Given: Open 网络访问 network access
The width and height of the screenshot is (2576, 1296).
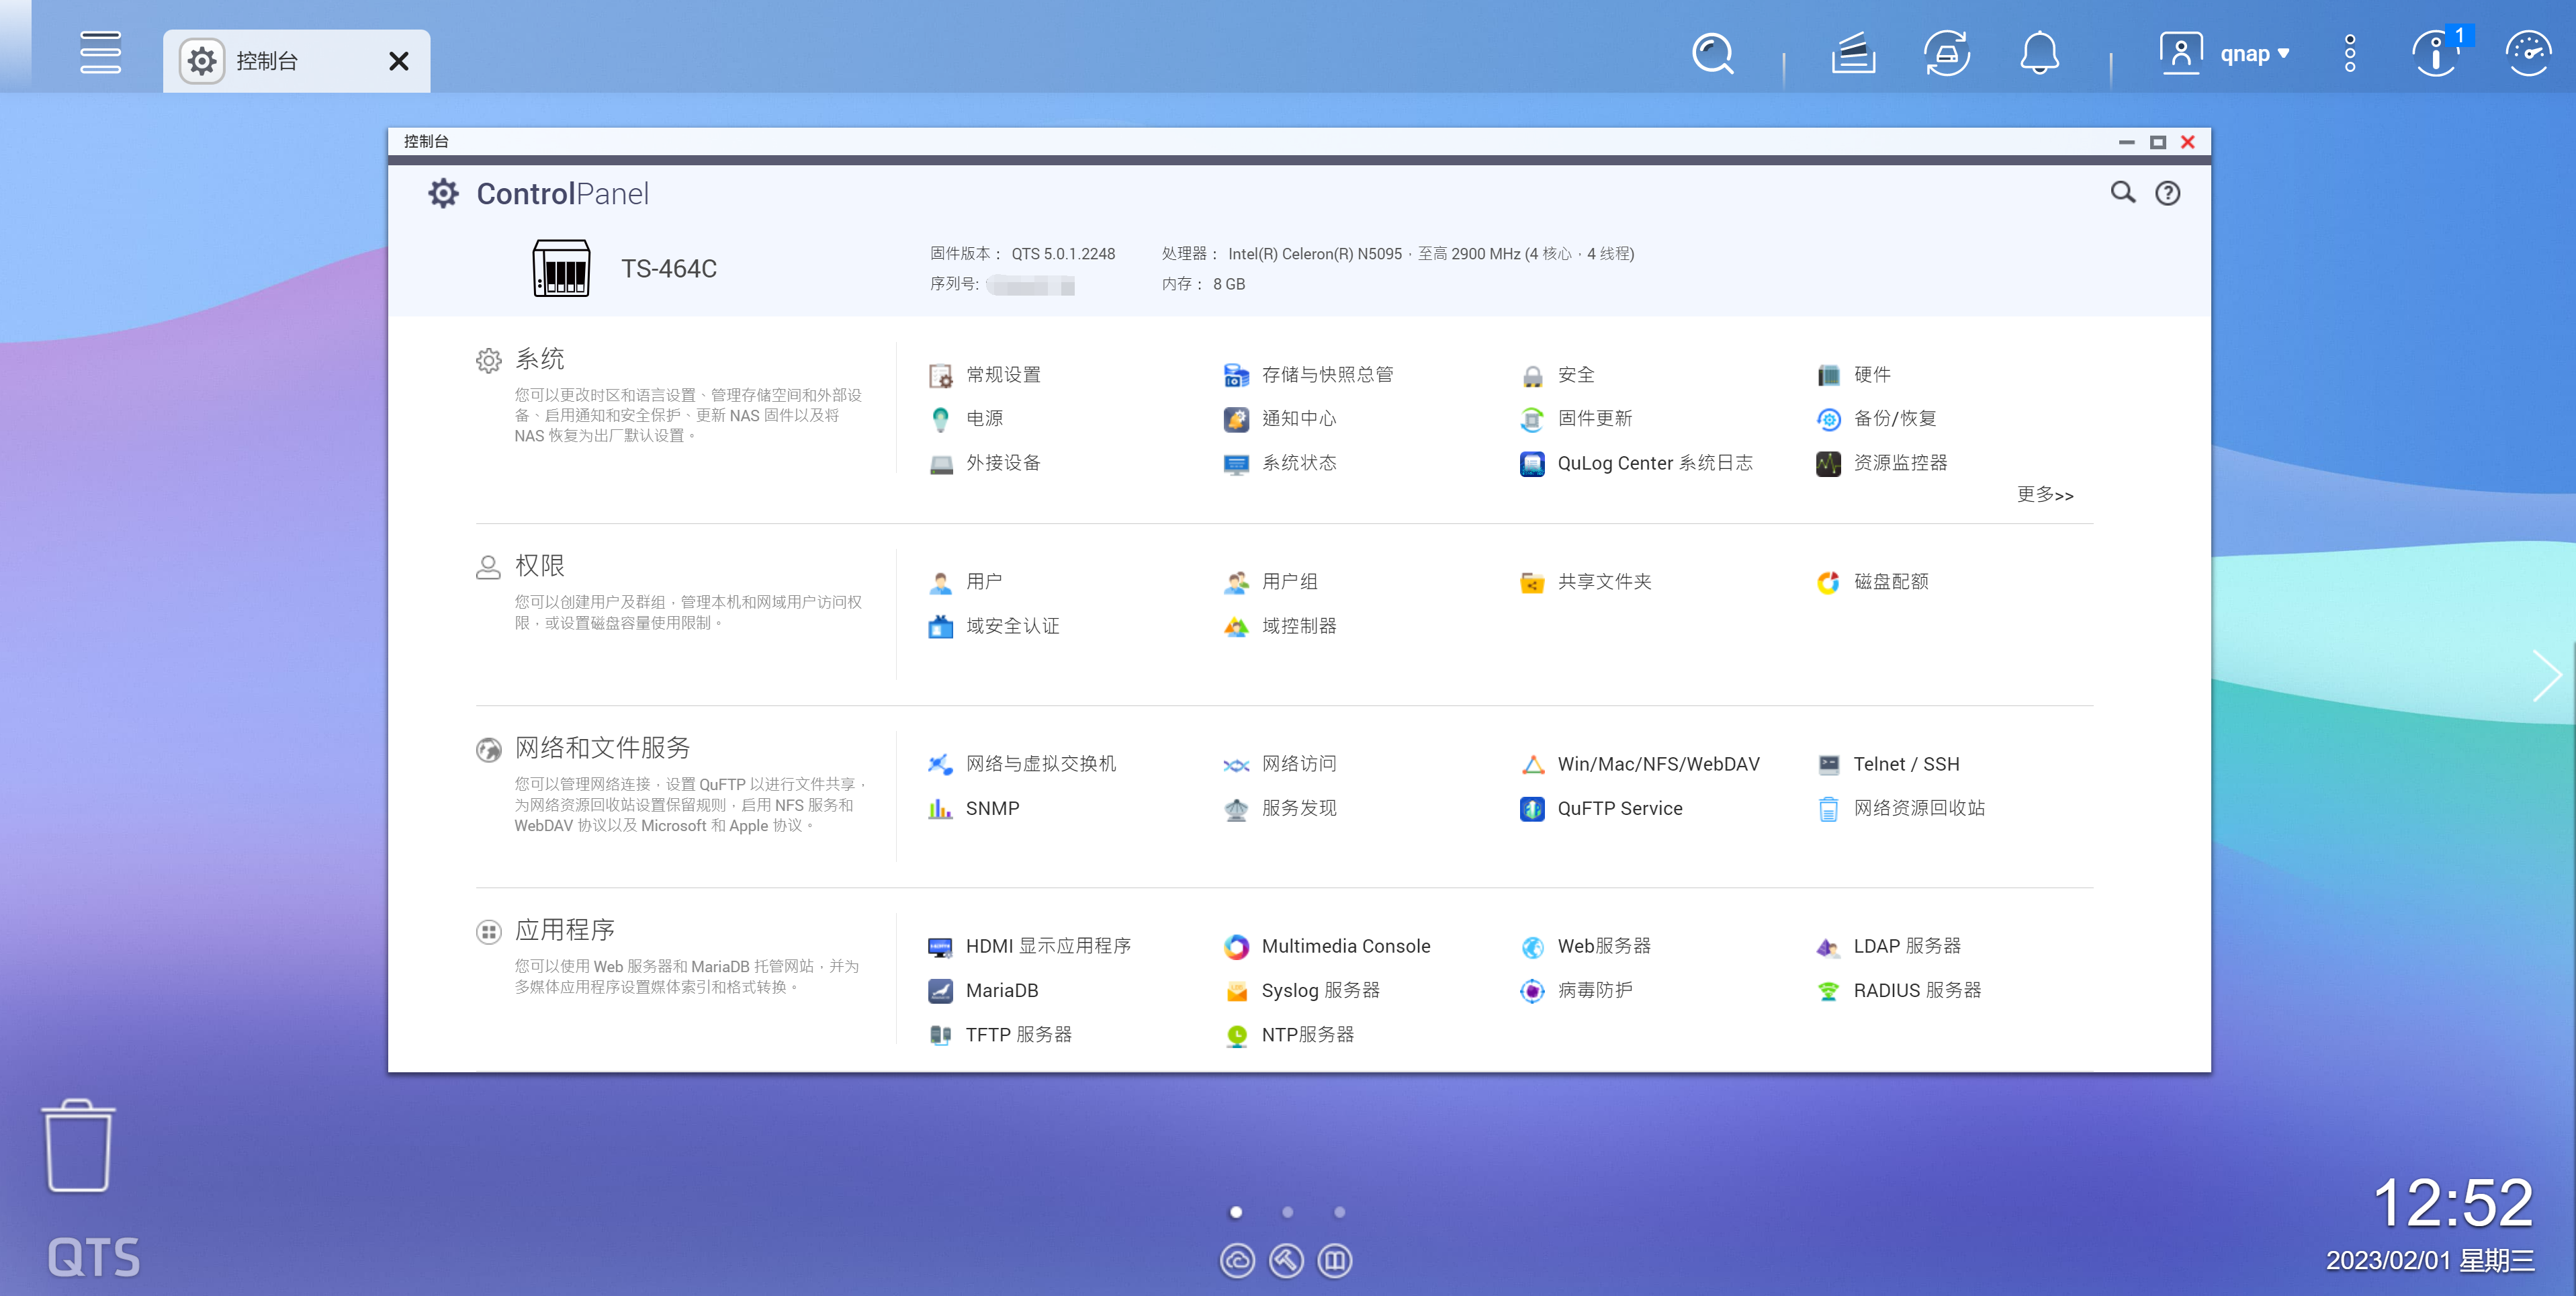Looking at the screenshot, I should [x=1280, y=764].
